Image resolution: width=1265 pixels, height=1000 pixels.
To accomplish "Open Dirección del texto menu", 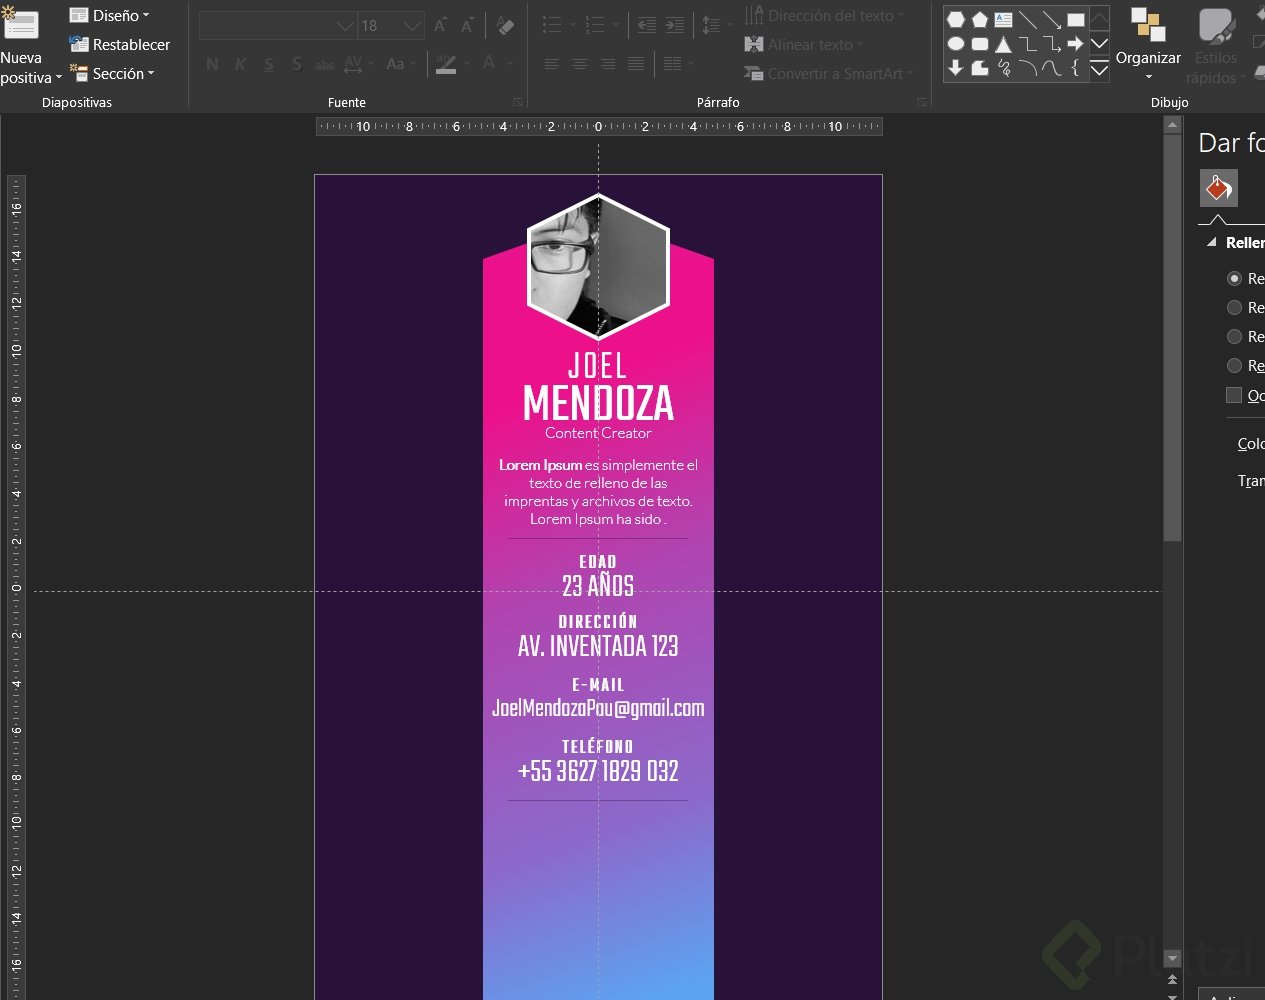I will [x=824, y=16].
